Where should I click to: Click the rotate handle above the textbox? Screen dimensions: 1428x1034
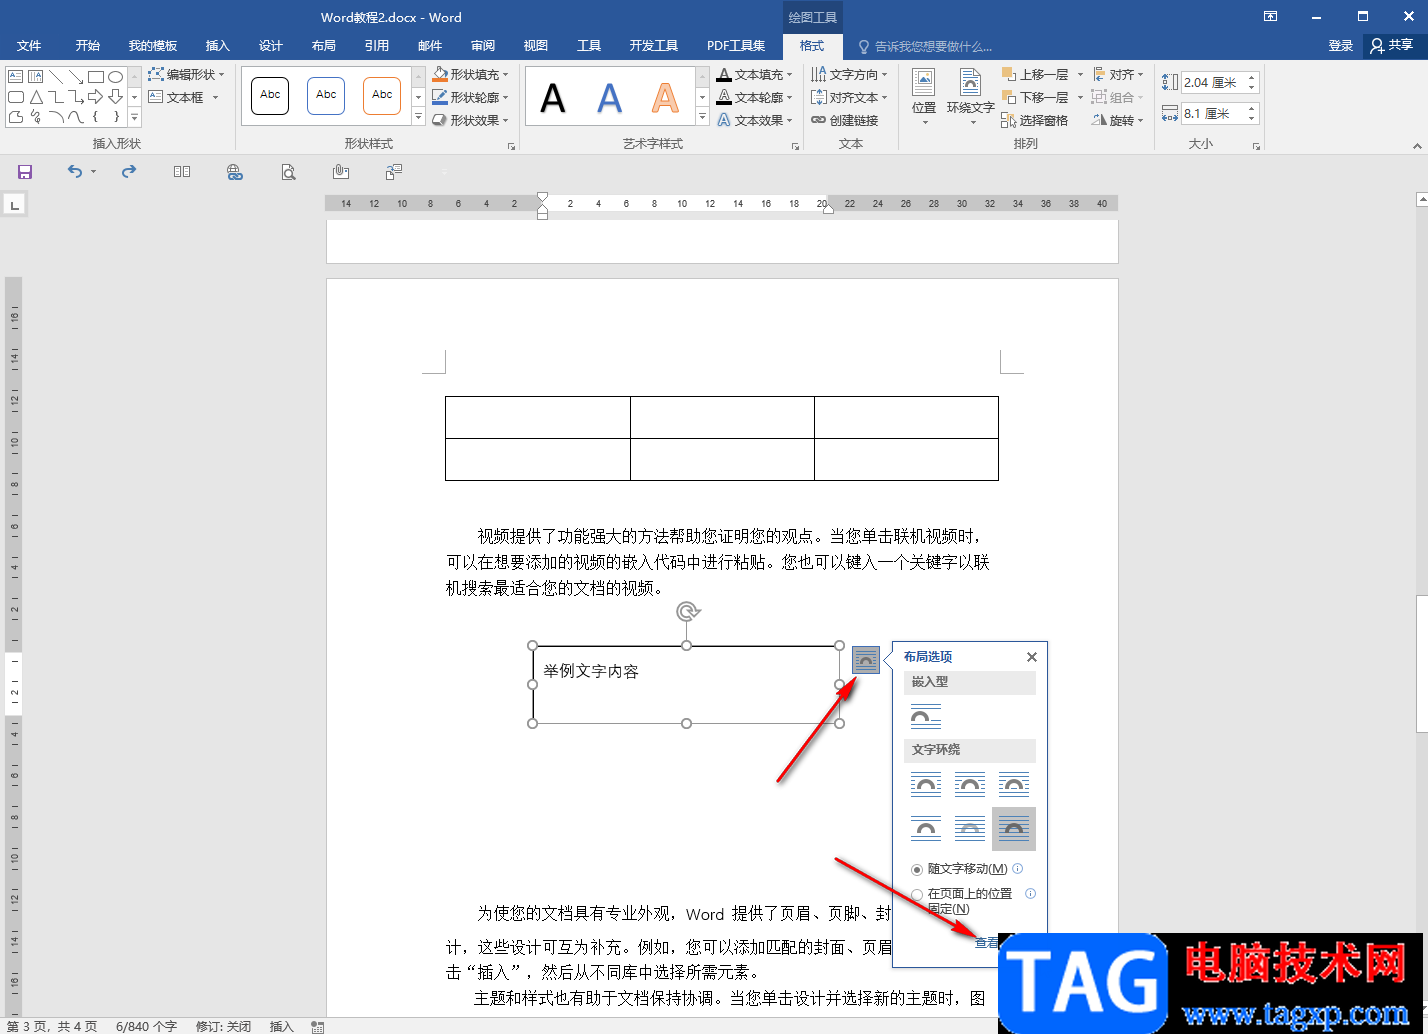point(687,611)
